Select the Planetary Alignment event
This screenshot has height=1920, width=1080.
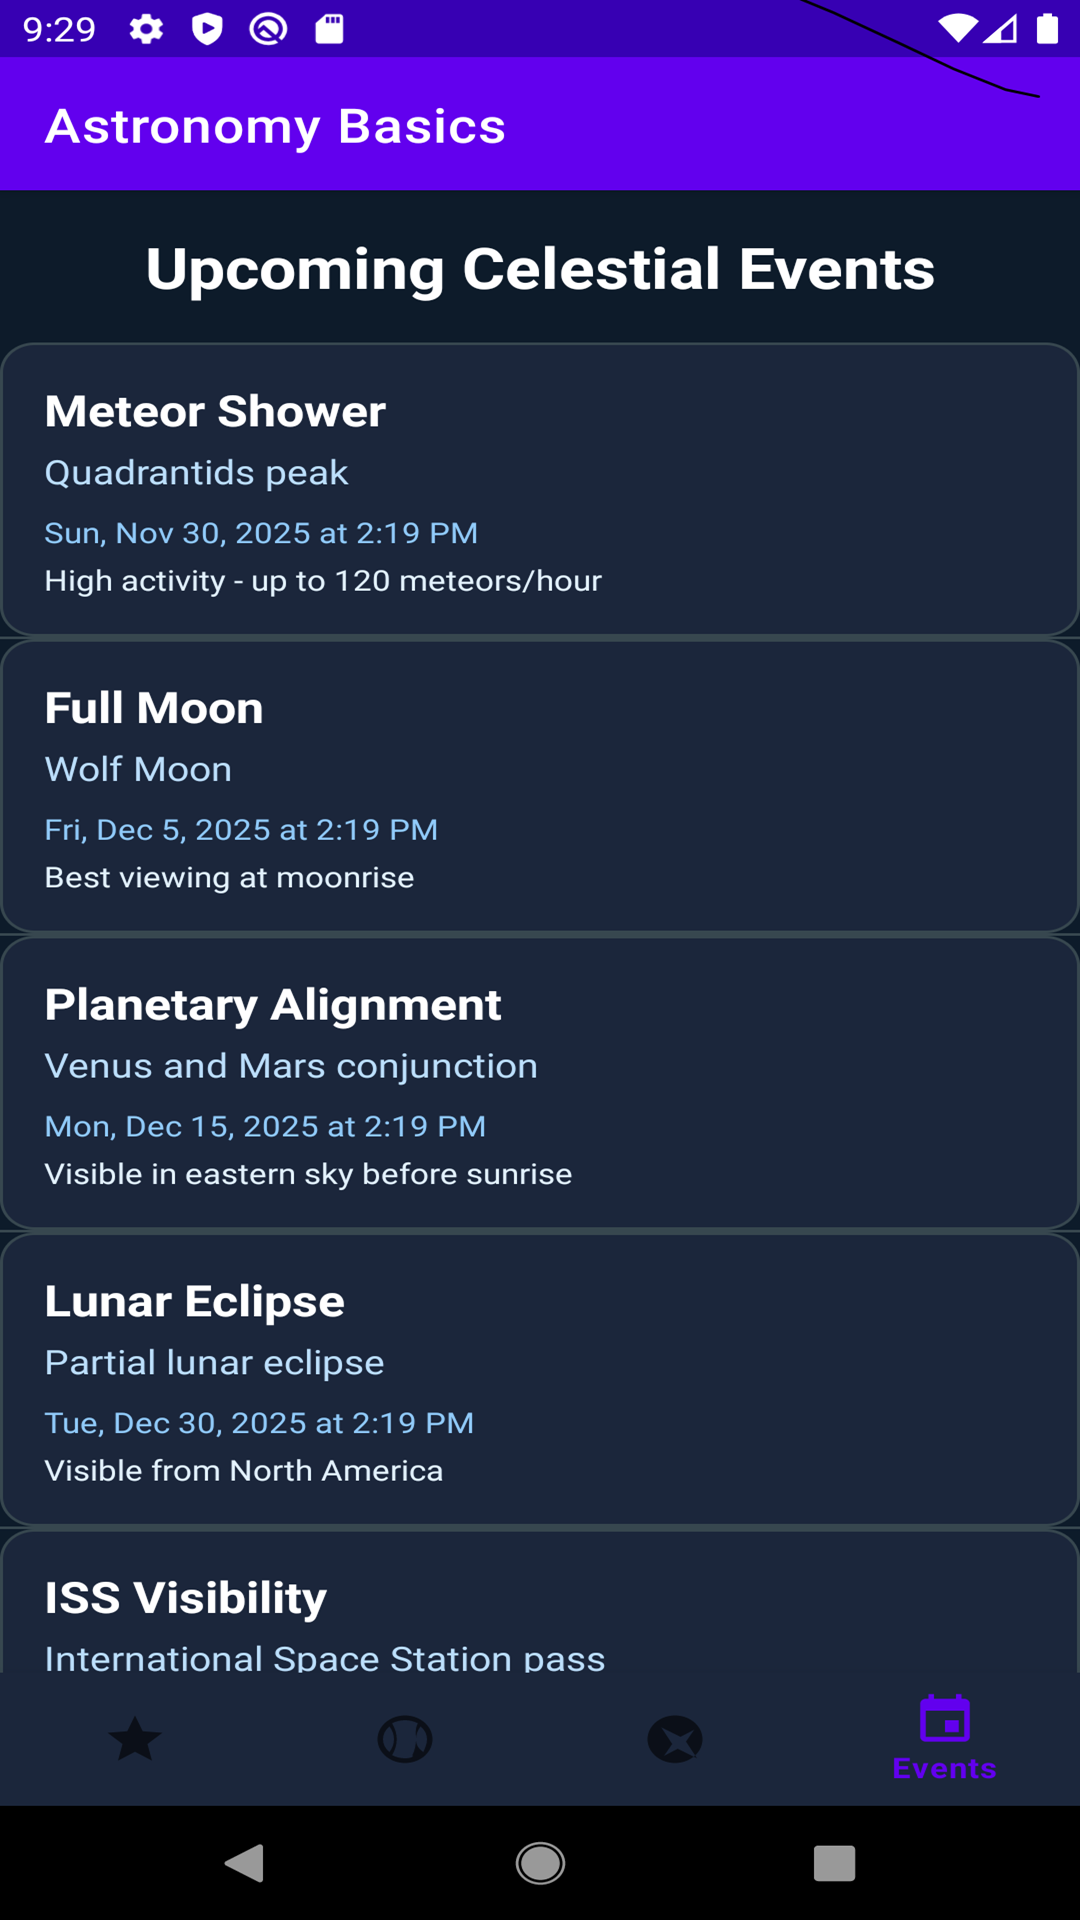tap(540, 1083)
